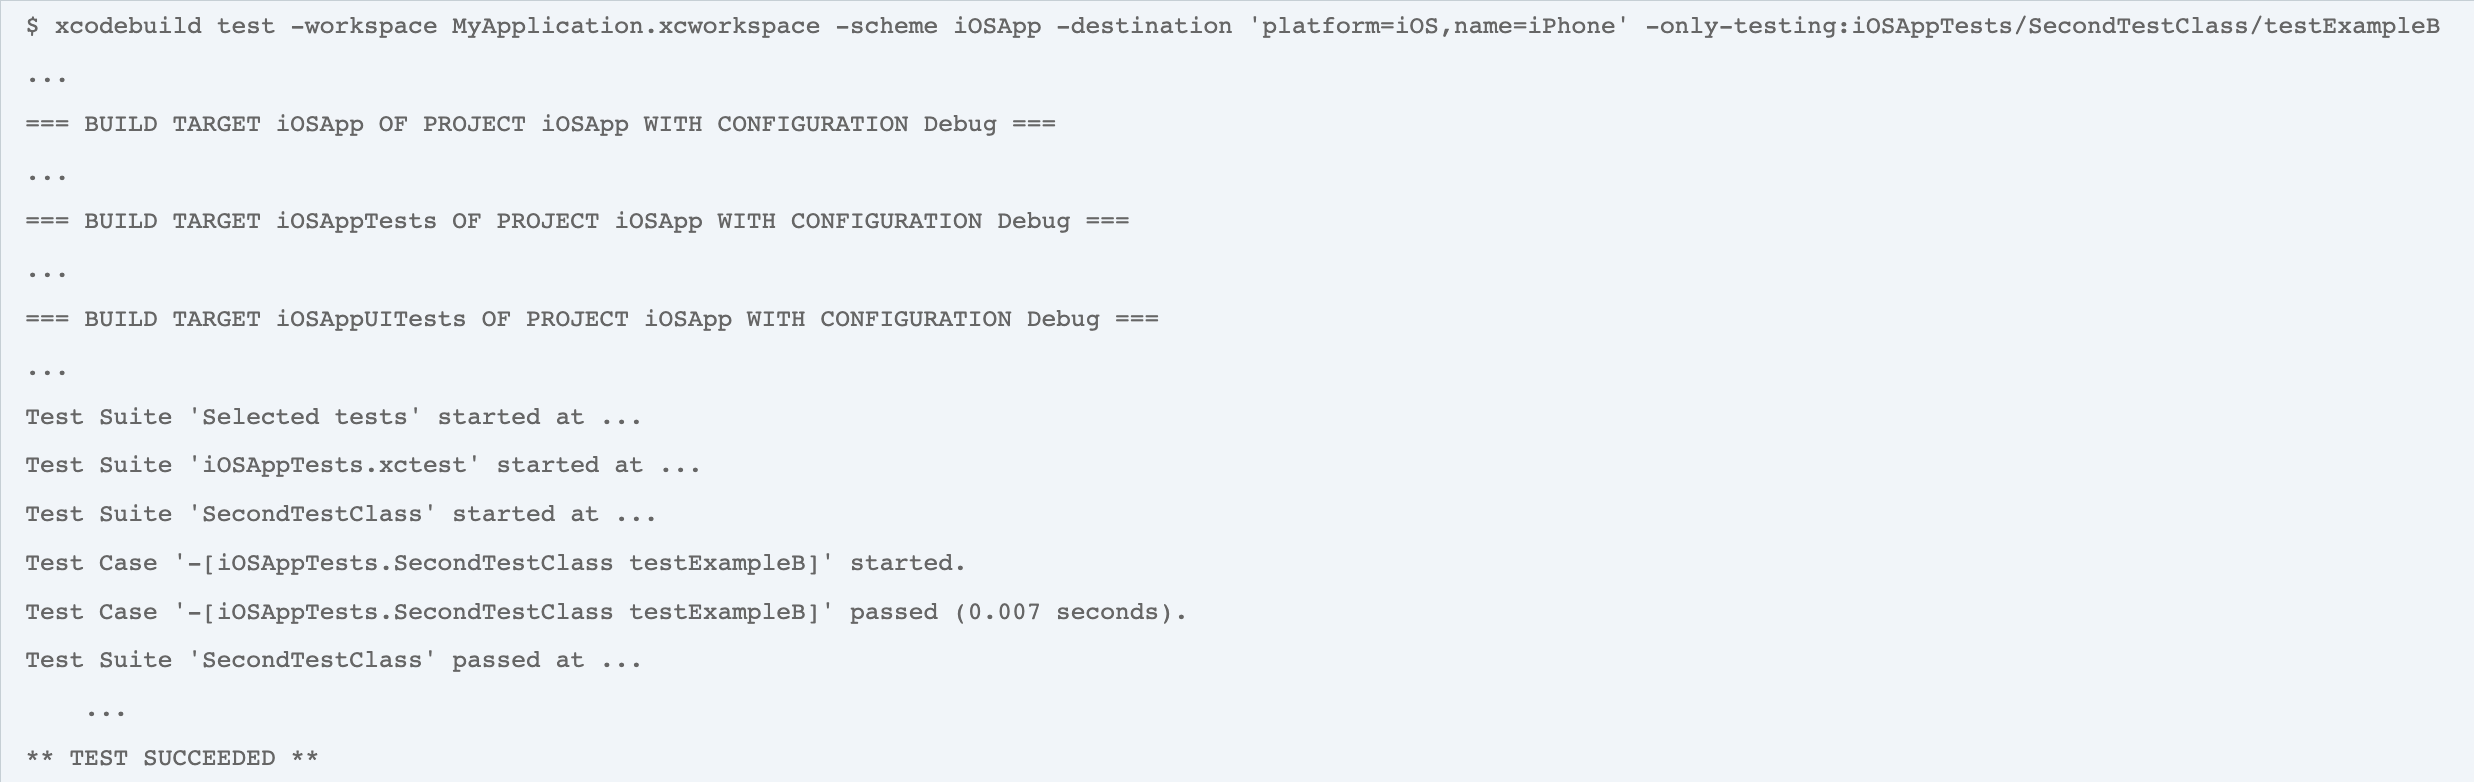Click the BUILD TARGET iOSAppUITests line
The width and height of the screenshot is (2474, 782).
pyautogui.click(x=592, y=319)
